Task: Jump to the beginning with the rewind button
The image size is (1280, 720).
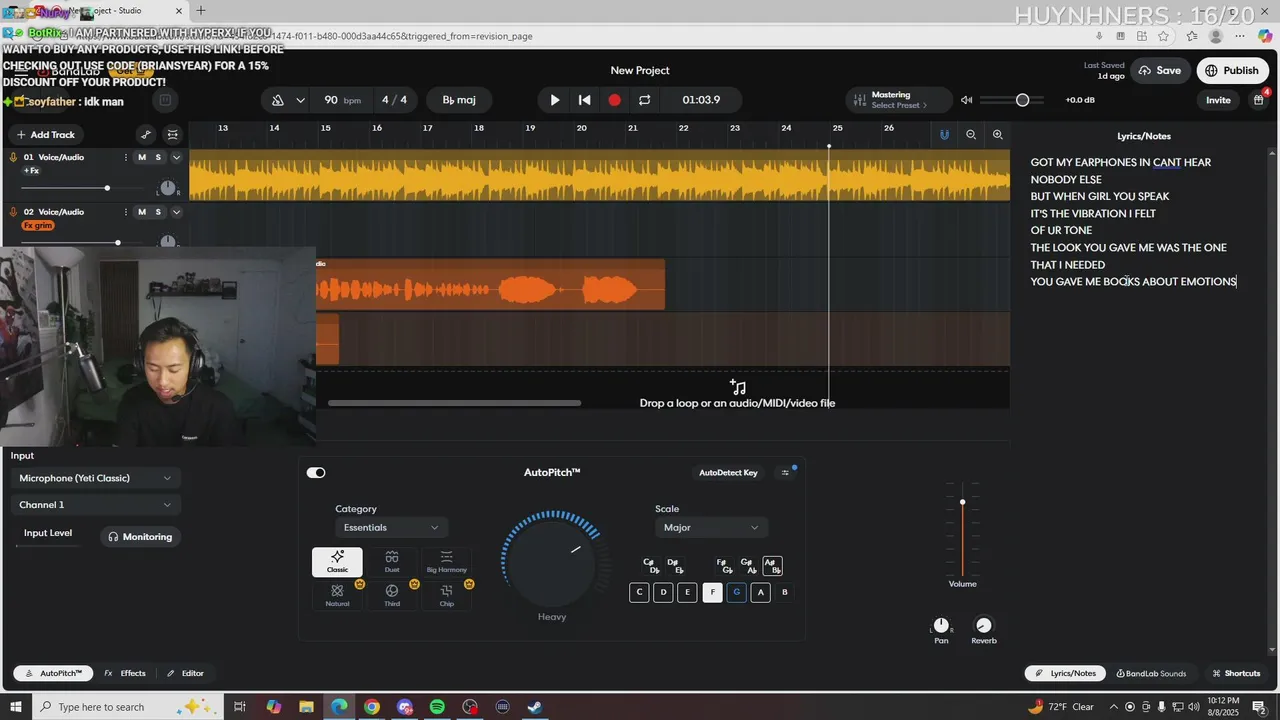Action: (x=585, y=100)
